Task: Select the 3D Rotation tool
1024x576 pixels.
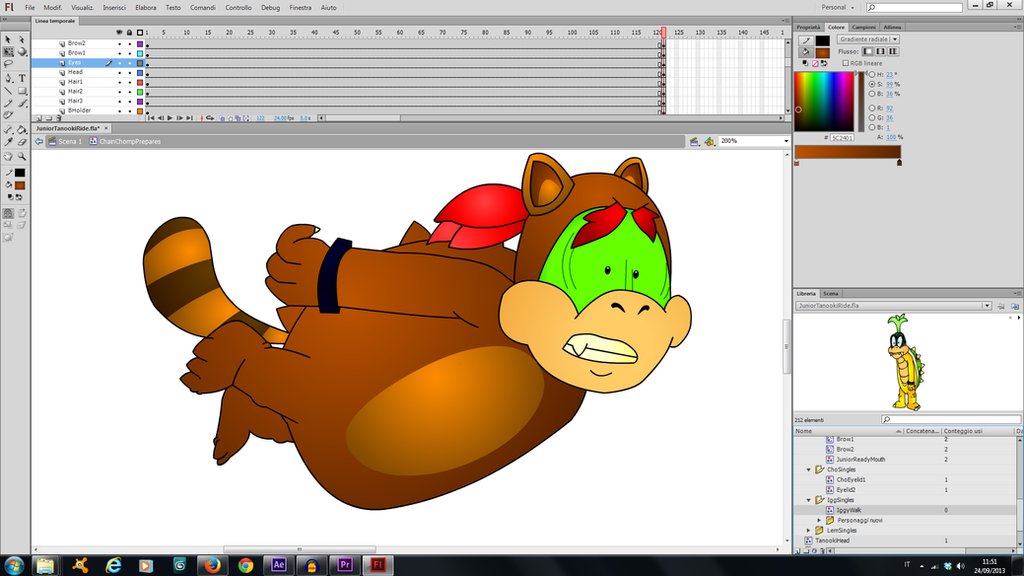Action: click(x=22, y=52)
